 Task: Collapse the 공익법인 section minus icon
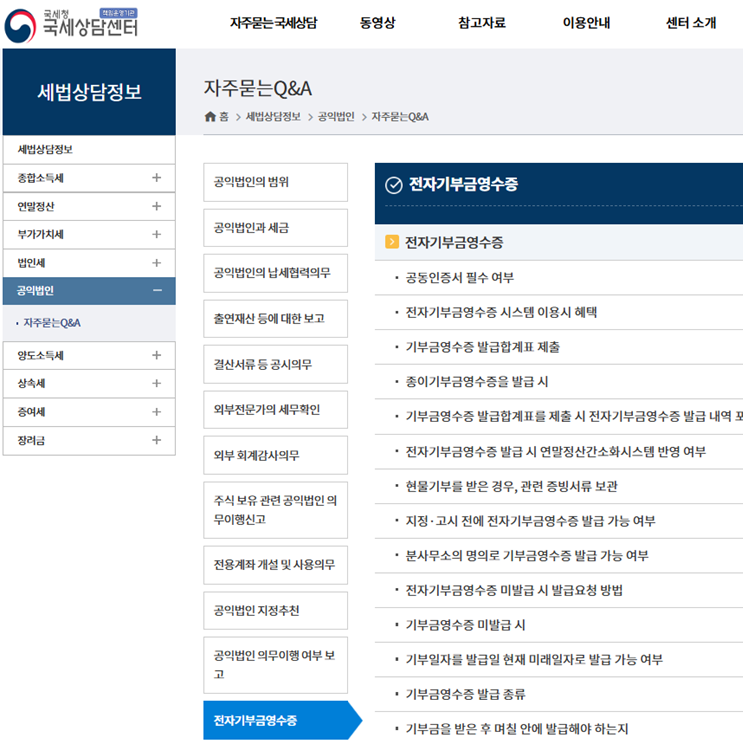(x=156, y=291)
